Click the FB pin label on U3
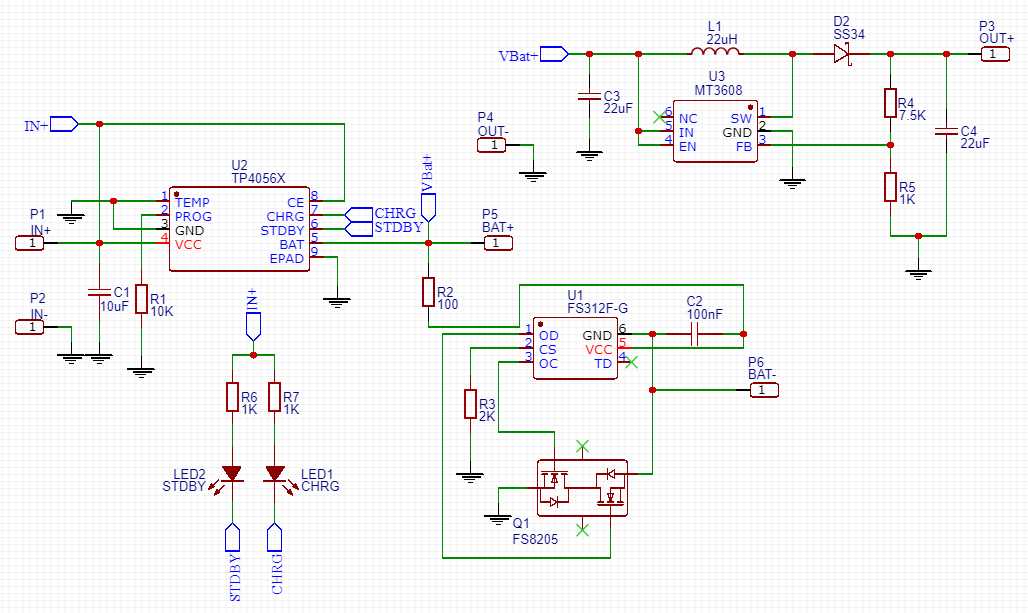The height and width of the screenshot is (613, 1028). coord(744,147)
